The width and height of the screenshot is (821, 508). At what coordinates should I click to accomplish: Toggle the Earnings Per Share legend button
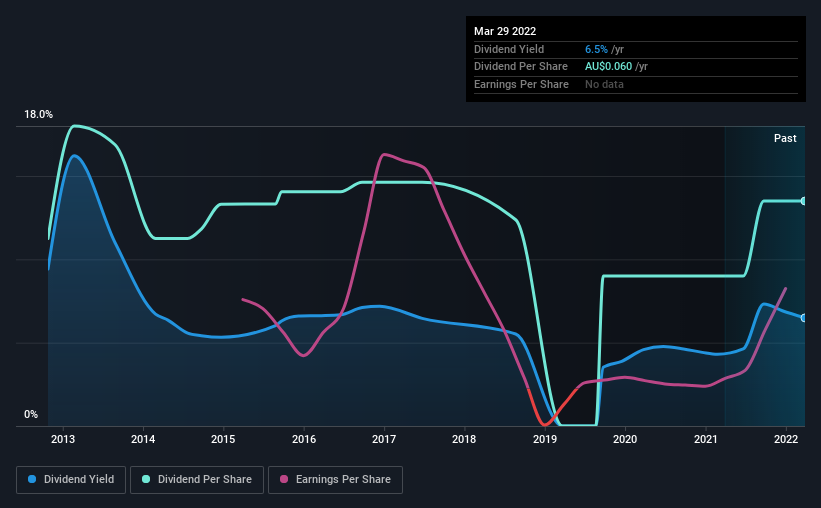pyautogui.click(x=336, y=480)
